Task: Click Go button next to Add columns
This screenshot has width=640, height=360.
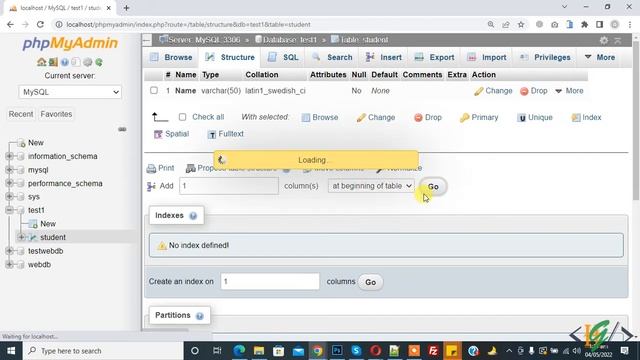Action: (433, 187)
